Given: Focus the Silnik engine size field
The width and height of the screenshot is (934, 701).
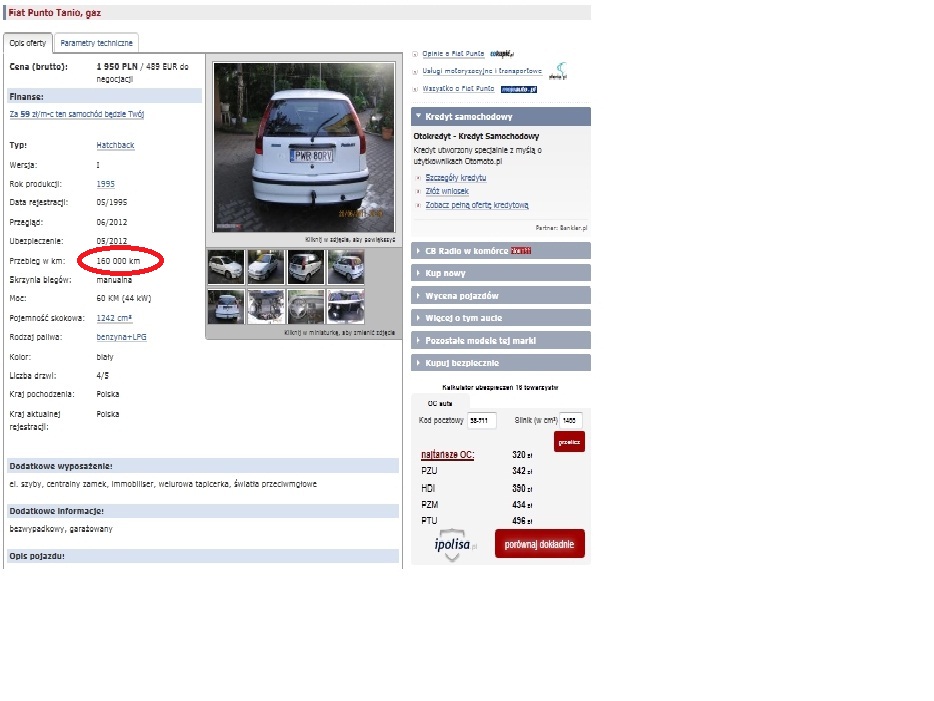Looking at the screenshot, I should (x=571, y=420).
